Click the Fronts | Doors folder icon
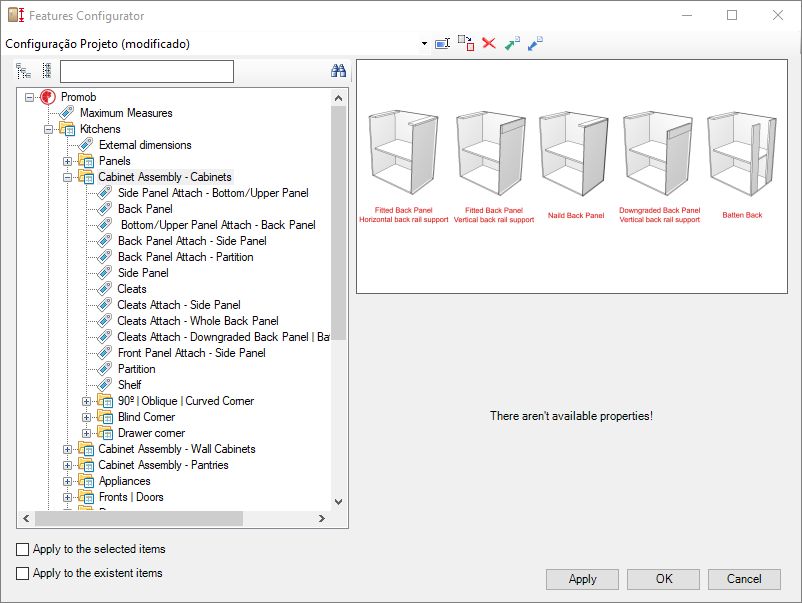802x603 pixels. click(x=86, y=497)
